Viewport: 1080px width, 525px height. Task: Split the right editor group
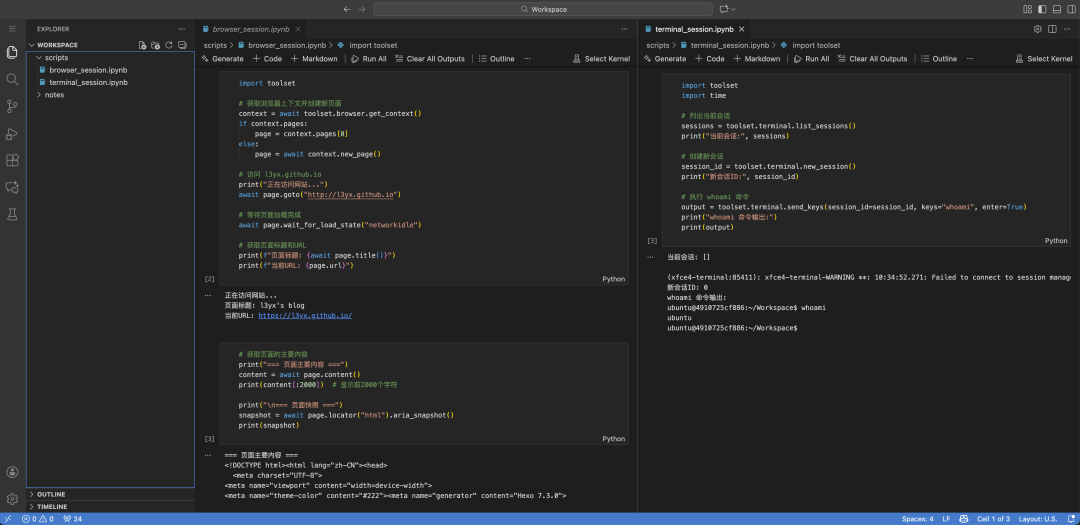1051,29
